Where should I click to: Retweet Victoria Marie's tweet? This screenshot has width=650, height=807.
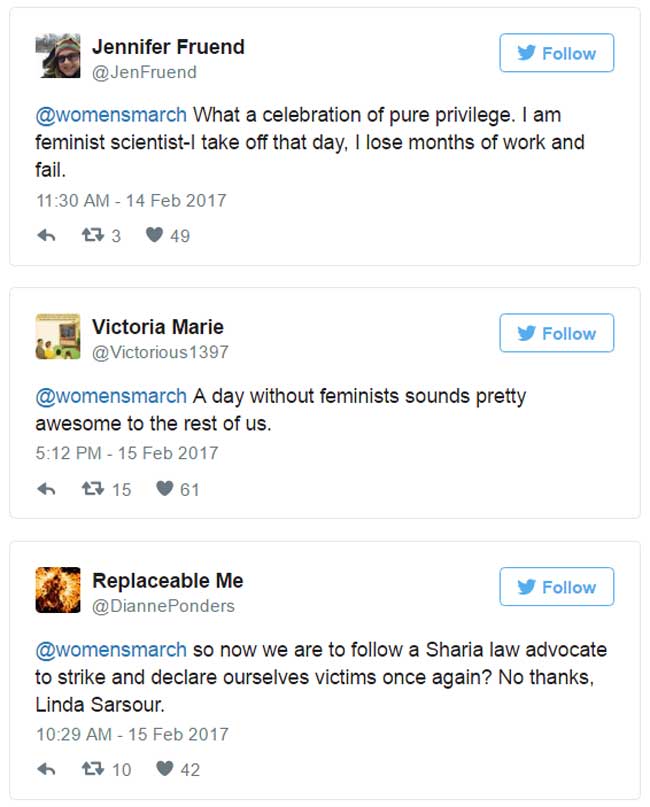click(93, 488)
